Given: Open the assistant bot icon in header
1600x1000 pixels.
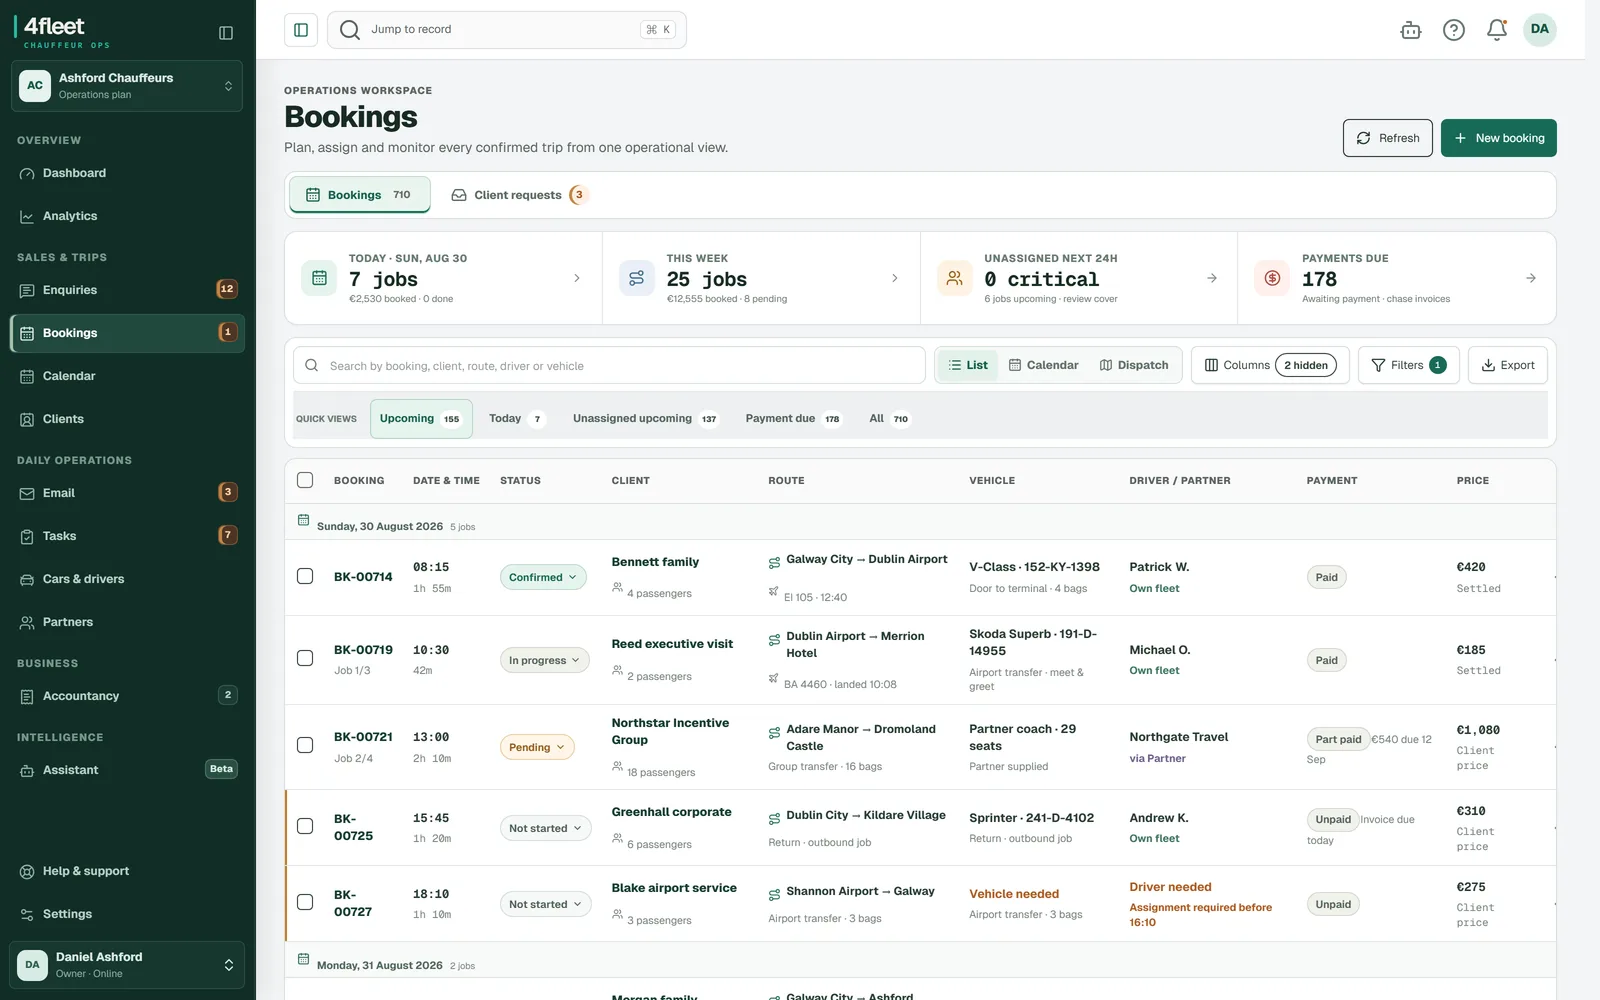Looking at the screenshot, I should click(x=1411, y=30).
